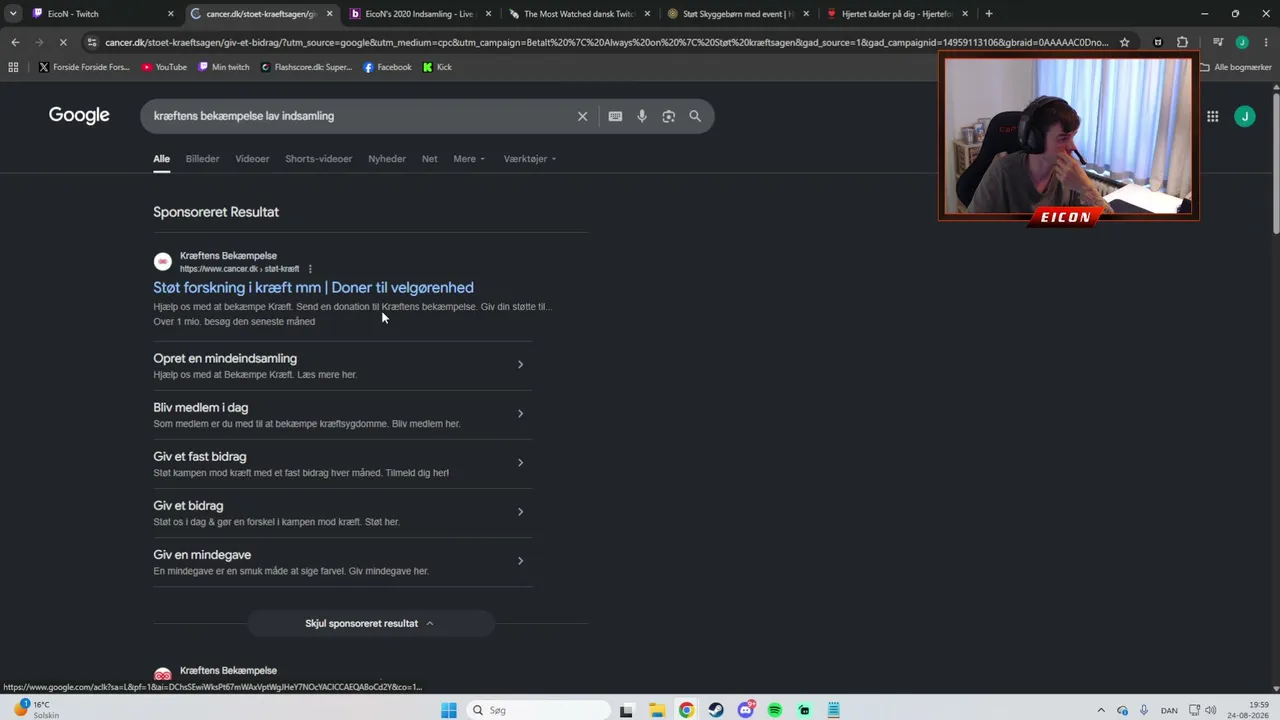This screenshot has width=1280, height=720.
Task: Start a voice search with the microphone
Action: click(x=642, y=116)
